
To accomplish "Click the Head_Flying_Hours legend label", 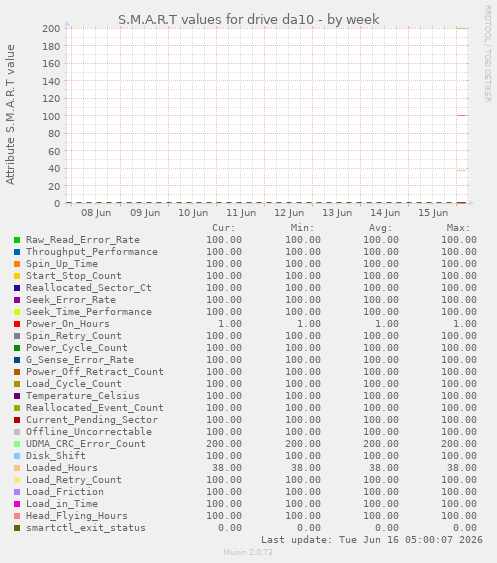I will coord(76,516).
